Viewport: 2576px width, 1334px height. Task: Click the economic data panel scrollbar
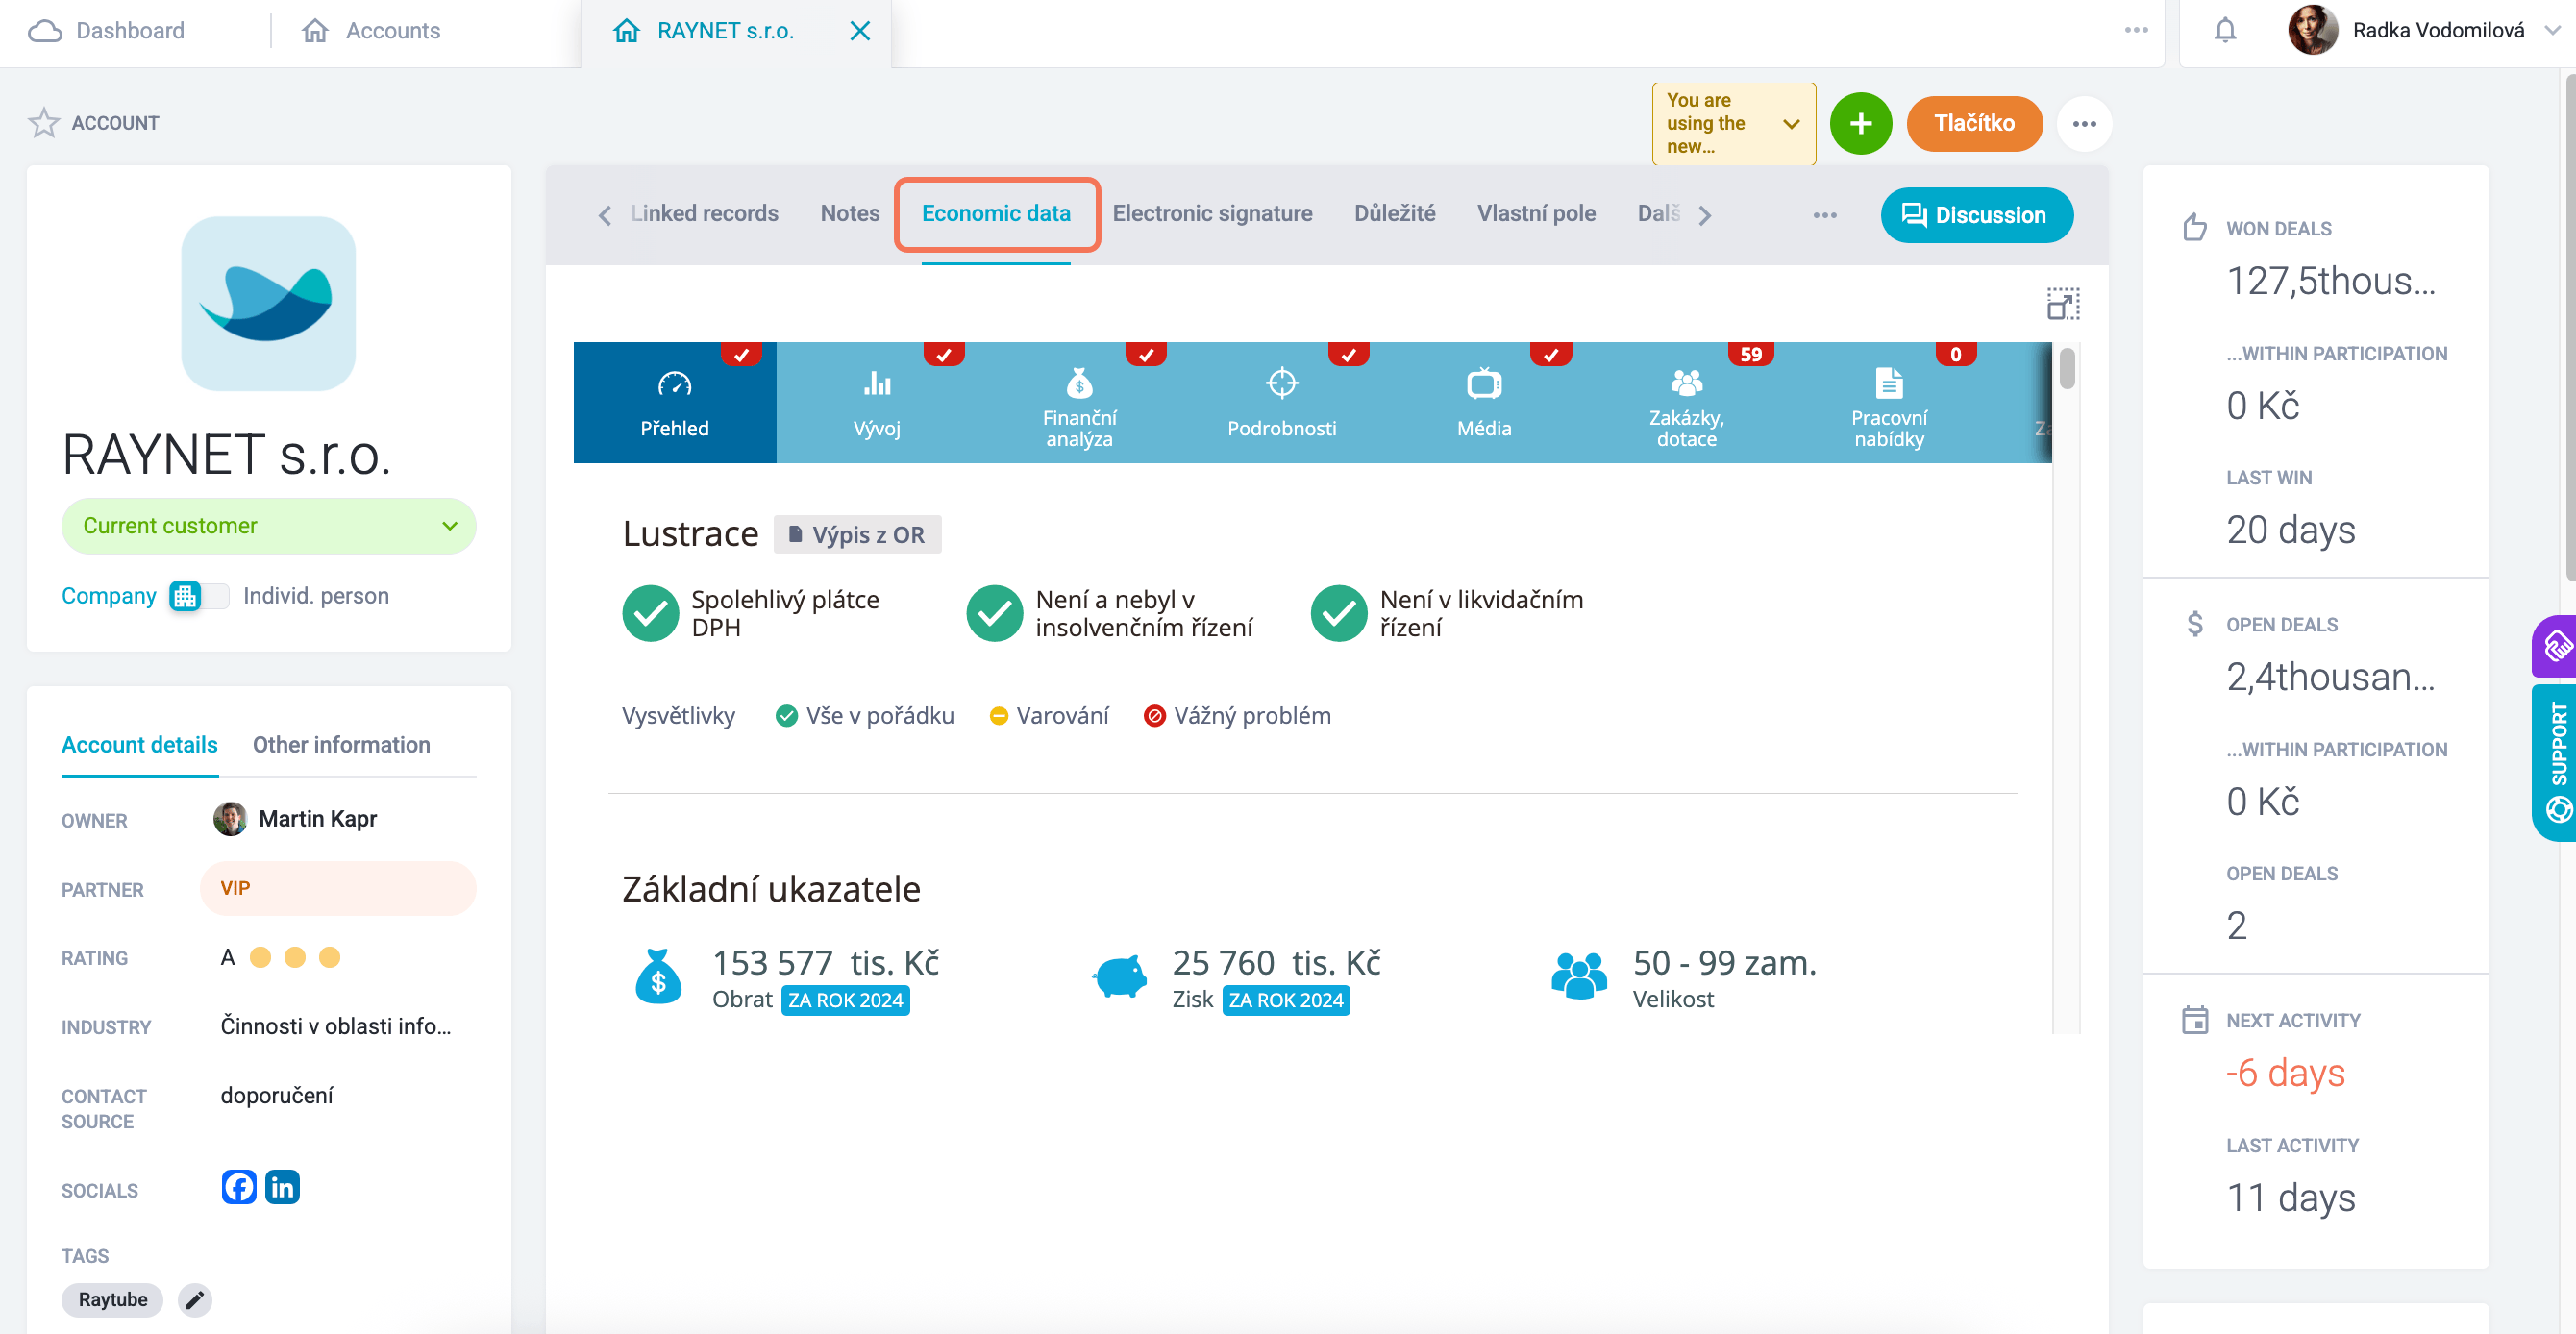click(x=2067, y=367)
